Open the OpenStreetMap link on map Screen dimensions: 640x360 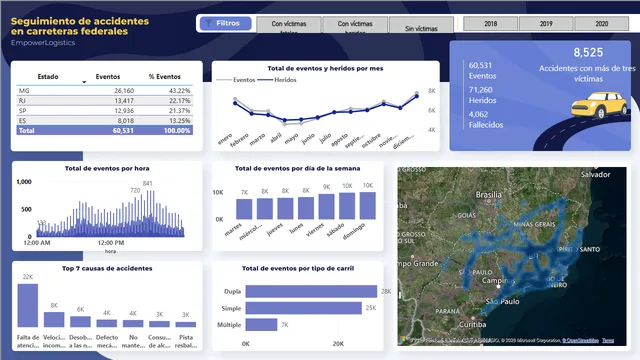pyautogui.click(x=580, y=340)
